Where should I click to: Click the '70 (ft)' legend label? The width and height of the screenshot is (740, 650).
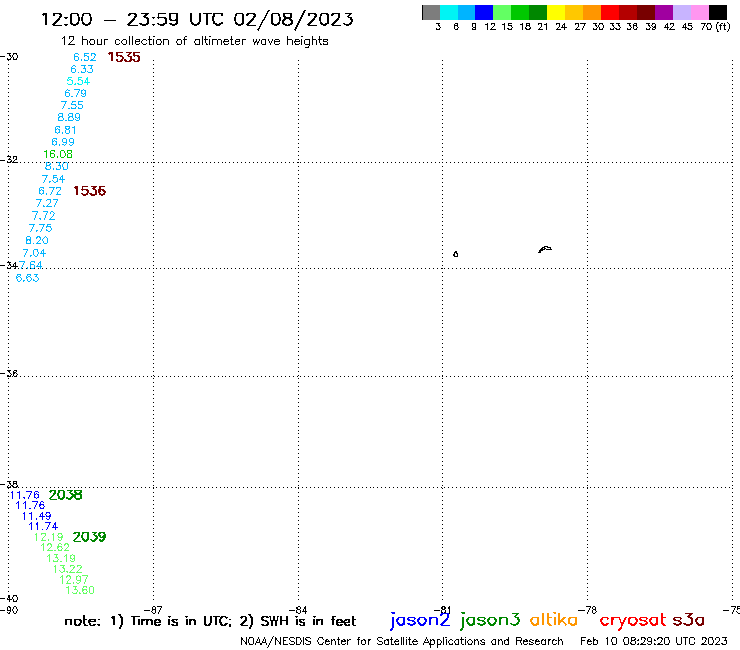coord(715,27)
